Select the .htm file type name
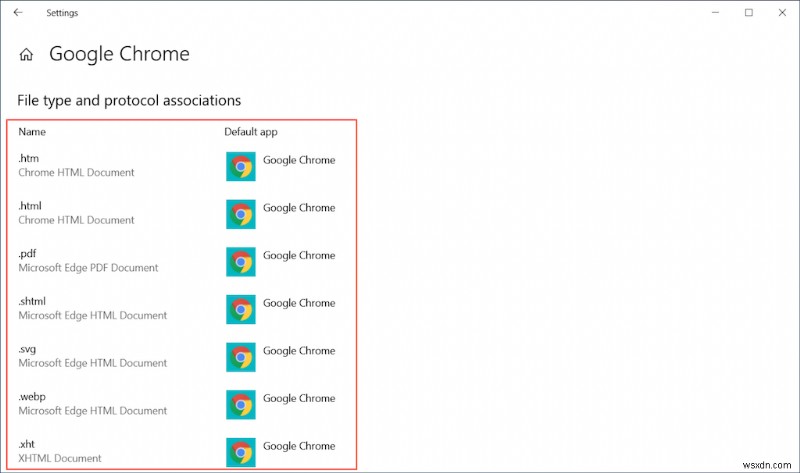800x473 pixels. [x=29, y=158]
